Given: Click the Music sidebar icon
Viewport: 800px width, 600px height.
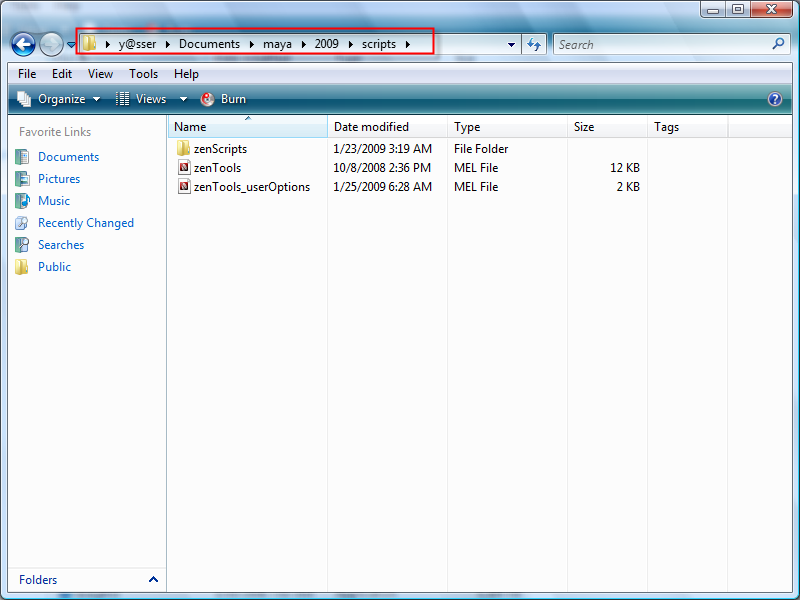Looking at the screenshot, I should pos(22,201).
